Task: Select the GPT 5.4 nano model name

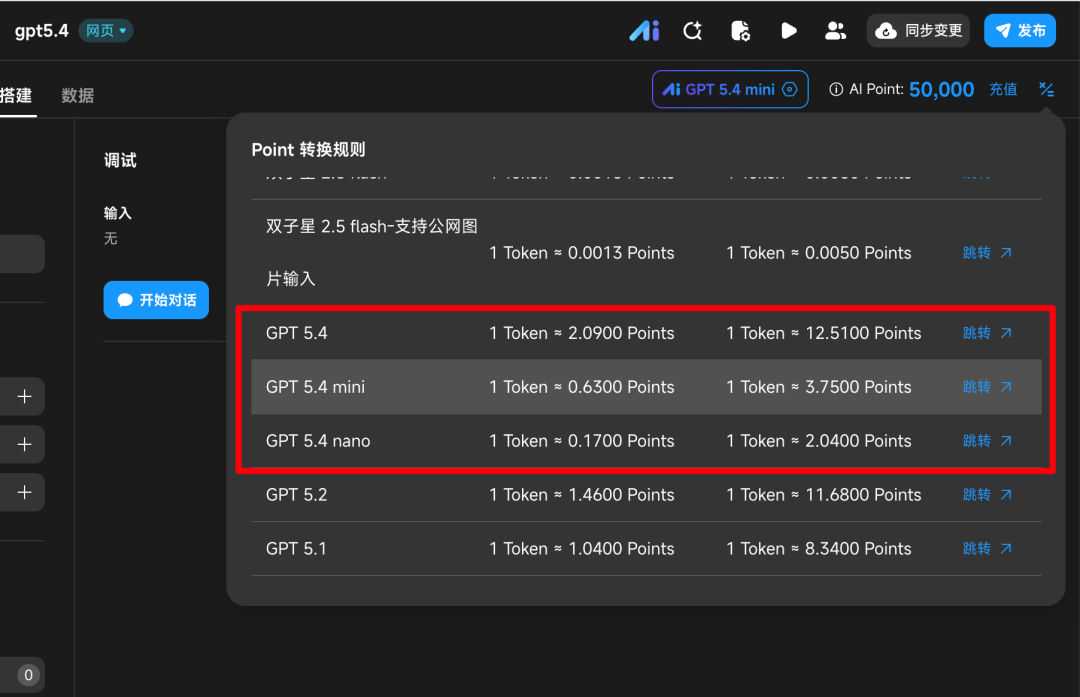Action: coord(318,441)
